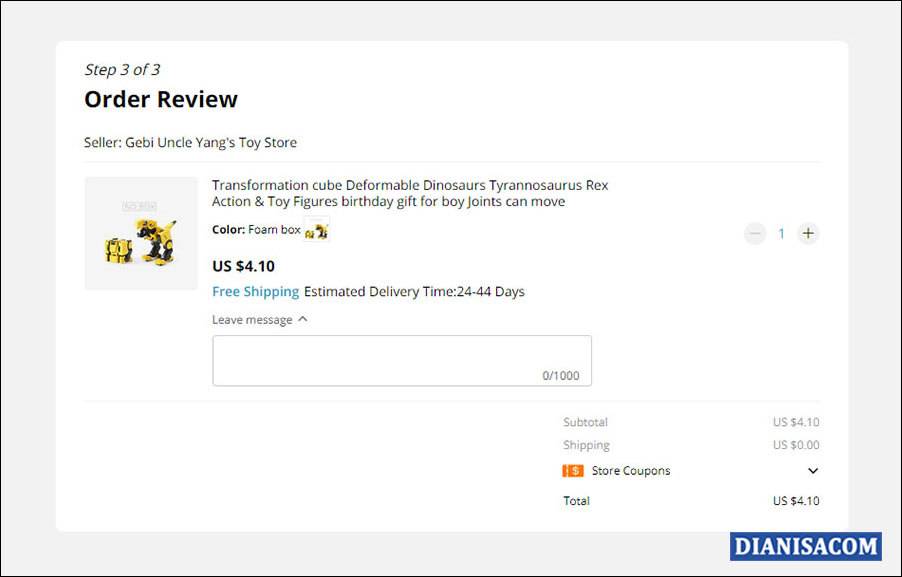The width and height of the screenshot is (902, 577).
Task: Click the dinosaur toy image preview
Action: tap(141, 233)
